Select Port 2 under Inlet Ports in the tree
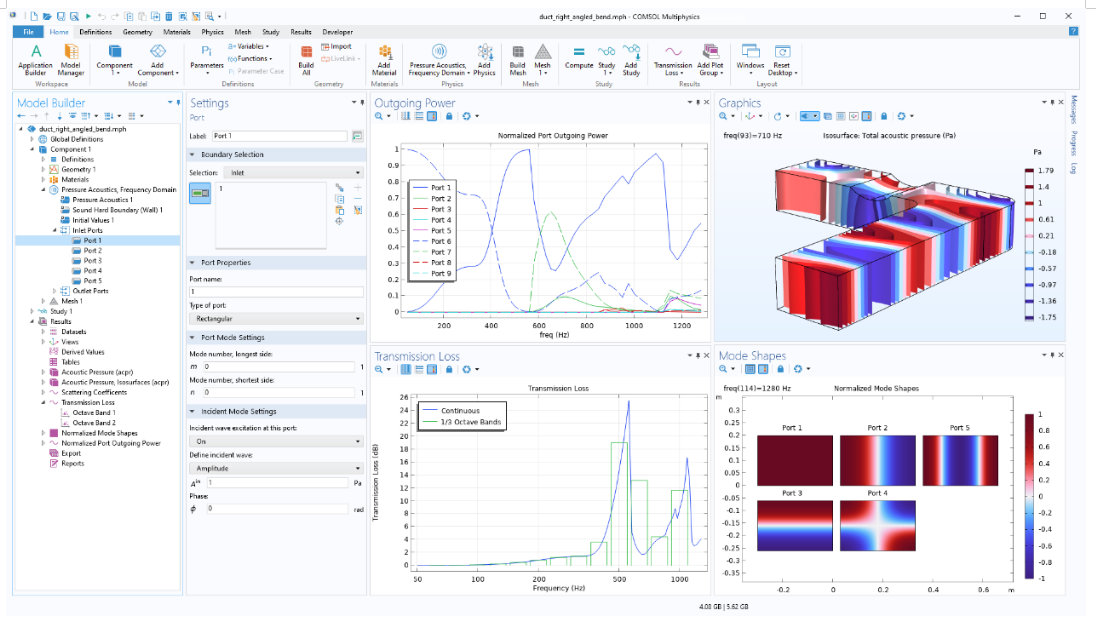The image size is (1096, 619). pyautogui.click(x=93, y=250)
